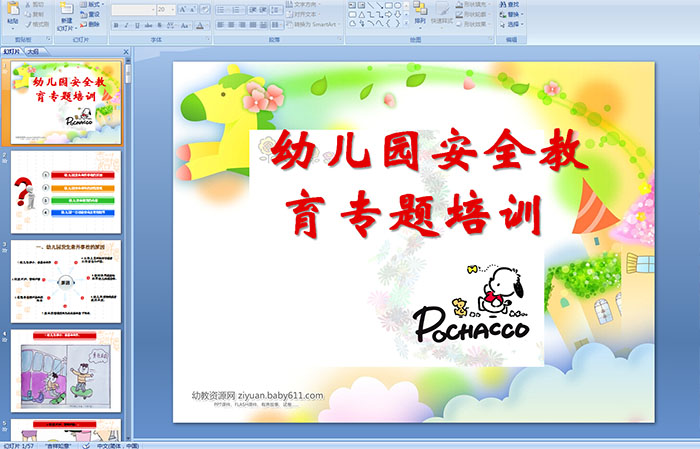Center the paragraph text
This screenshot has height=449, width=700.
[x=231, y=25]
